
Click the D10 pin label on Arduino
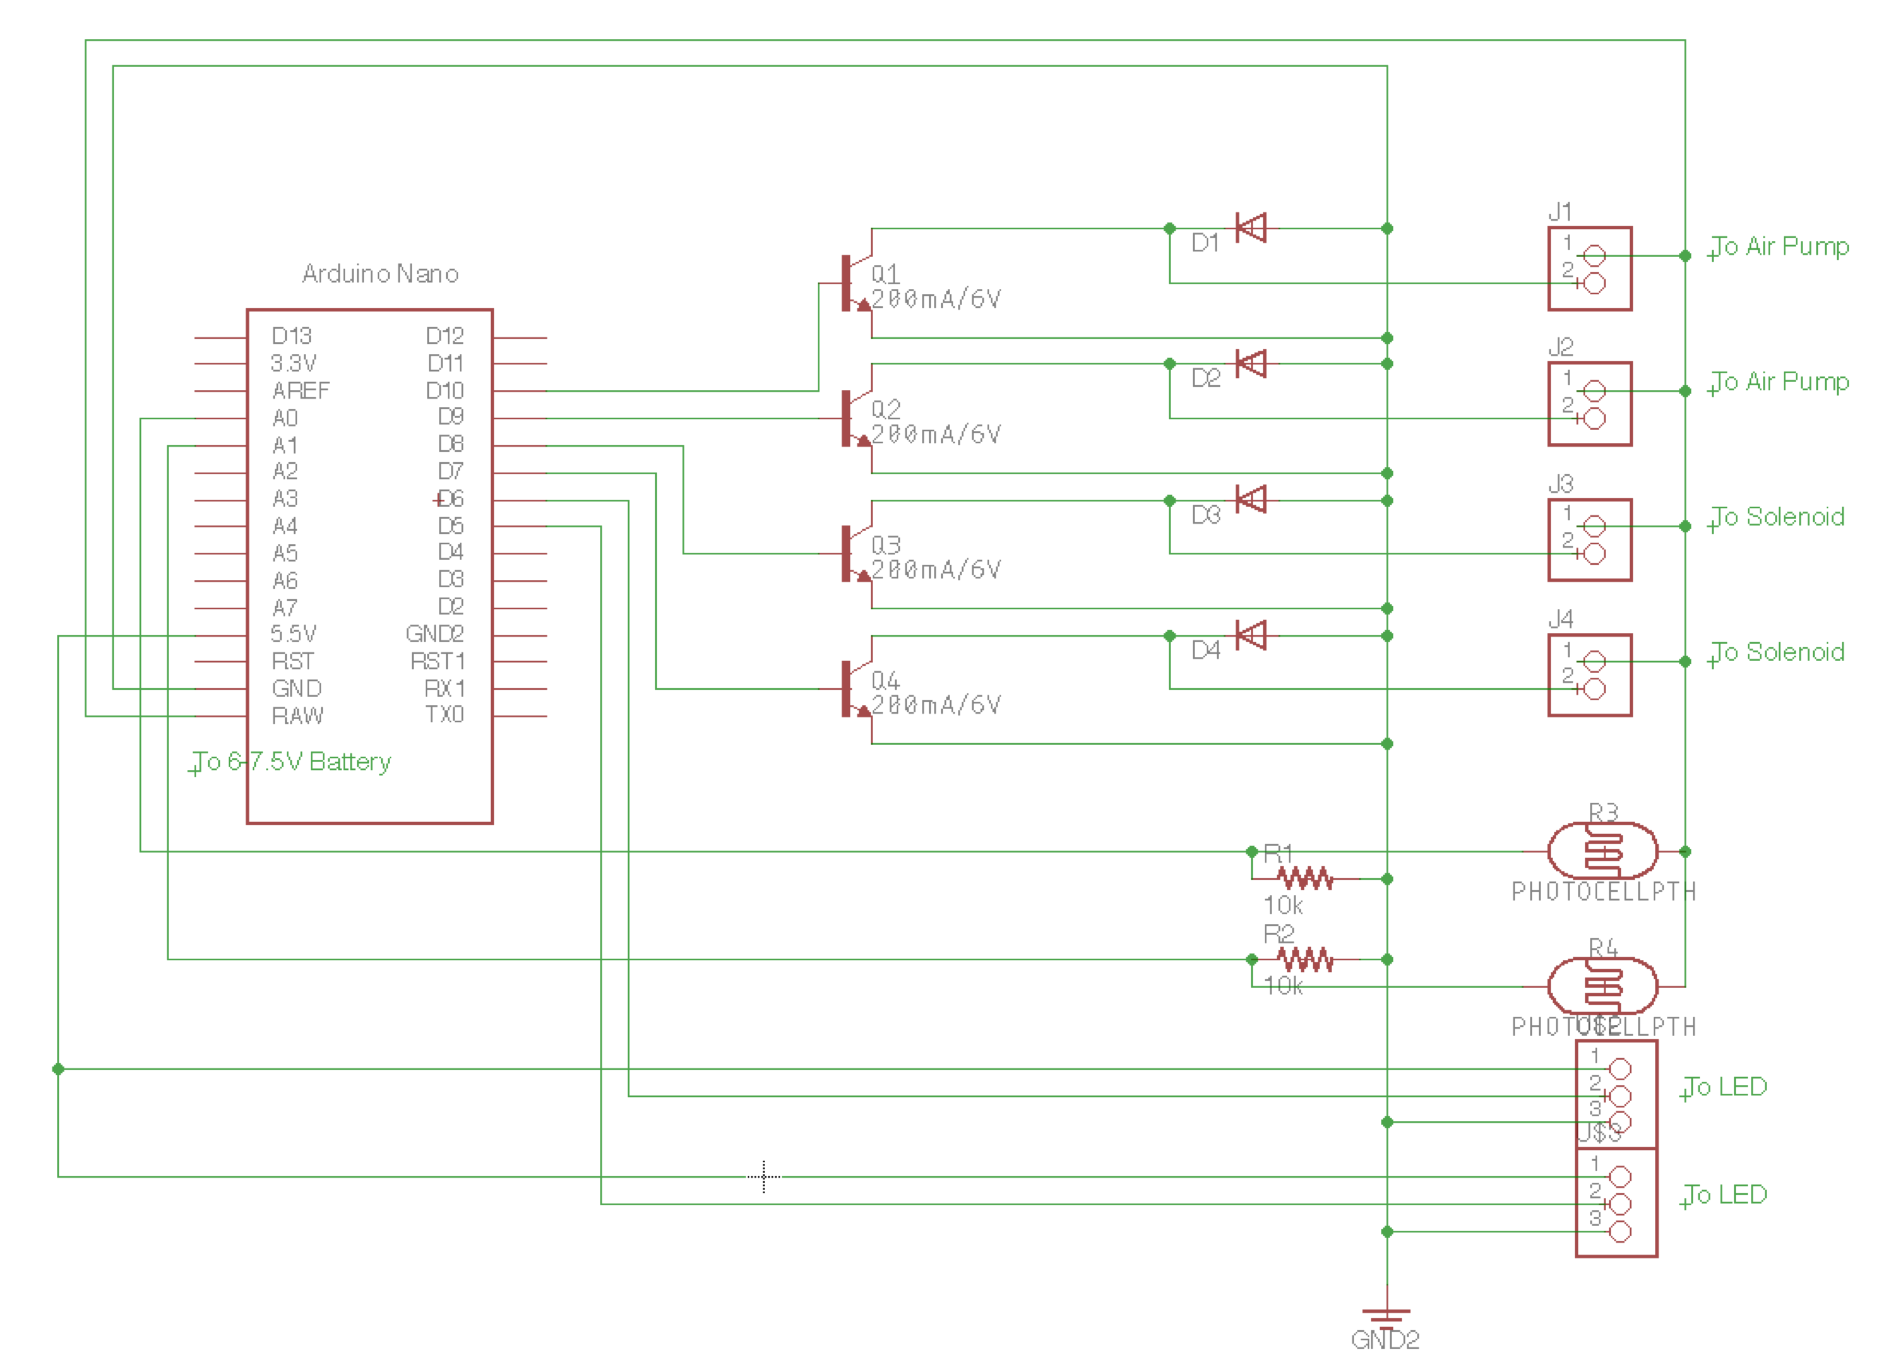[x=445, y=390]
